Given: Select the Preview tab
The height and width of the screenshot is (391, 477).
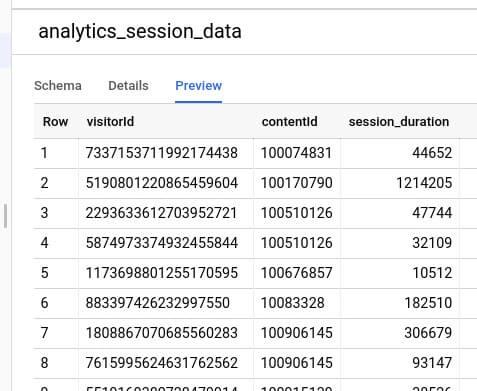Looking at the screenshot, I should [198, 86].
